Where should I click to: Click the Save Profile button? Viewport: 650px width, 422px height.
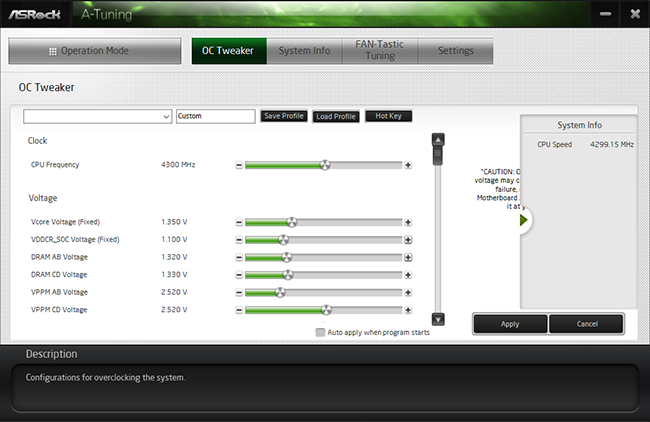pos(284,116)
